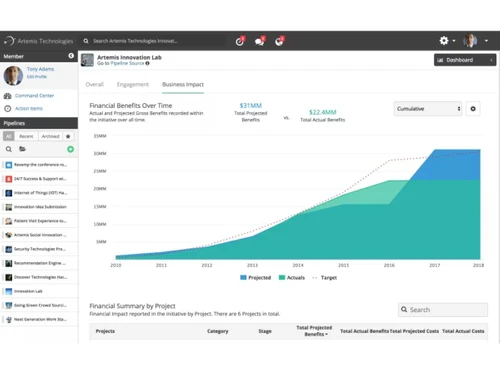Sort by Total Actual Benefits column
Viewport: 500px width, 375px height.
(x=364, y=331)
